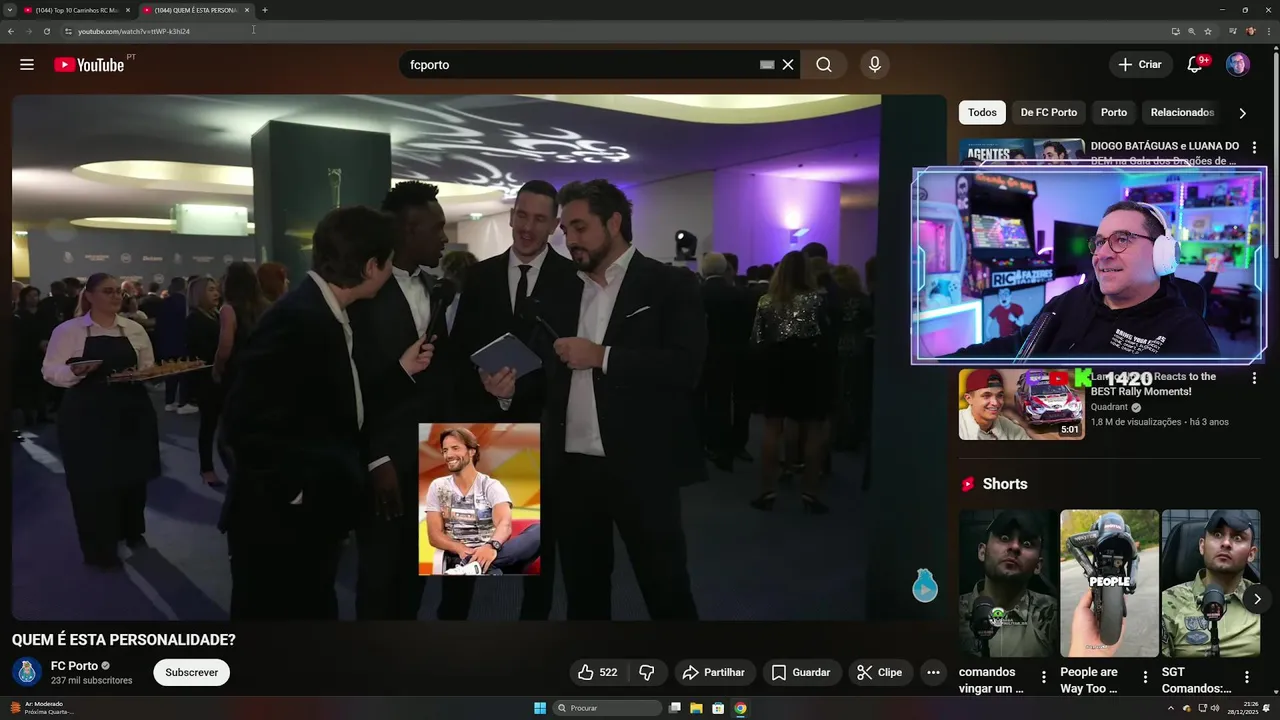Screen dimensions: 1280x720
Task: Open more actions three-dot button under video
Action: click(x=933, y=673)
